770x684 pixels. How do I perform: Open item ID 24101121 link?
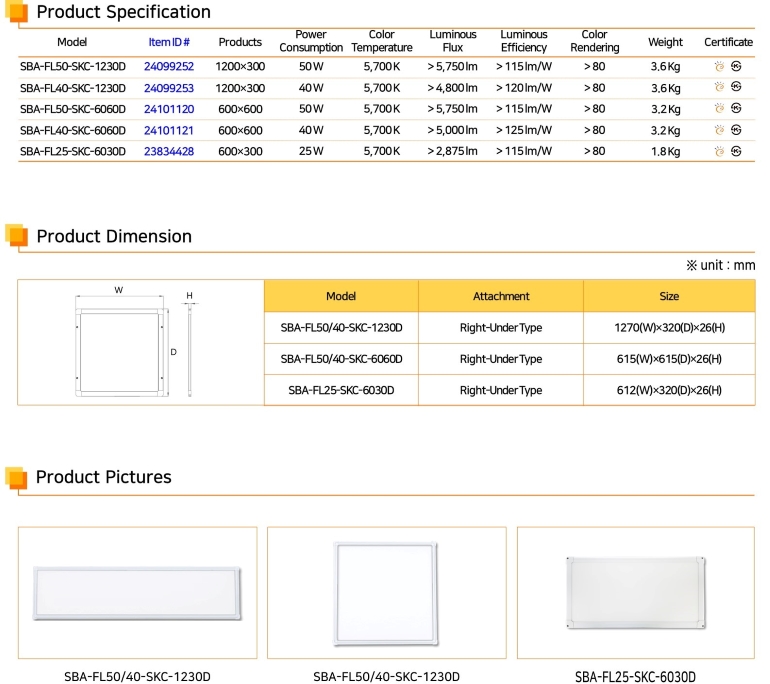(169, 130)
